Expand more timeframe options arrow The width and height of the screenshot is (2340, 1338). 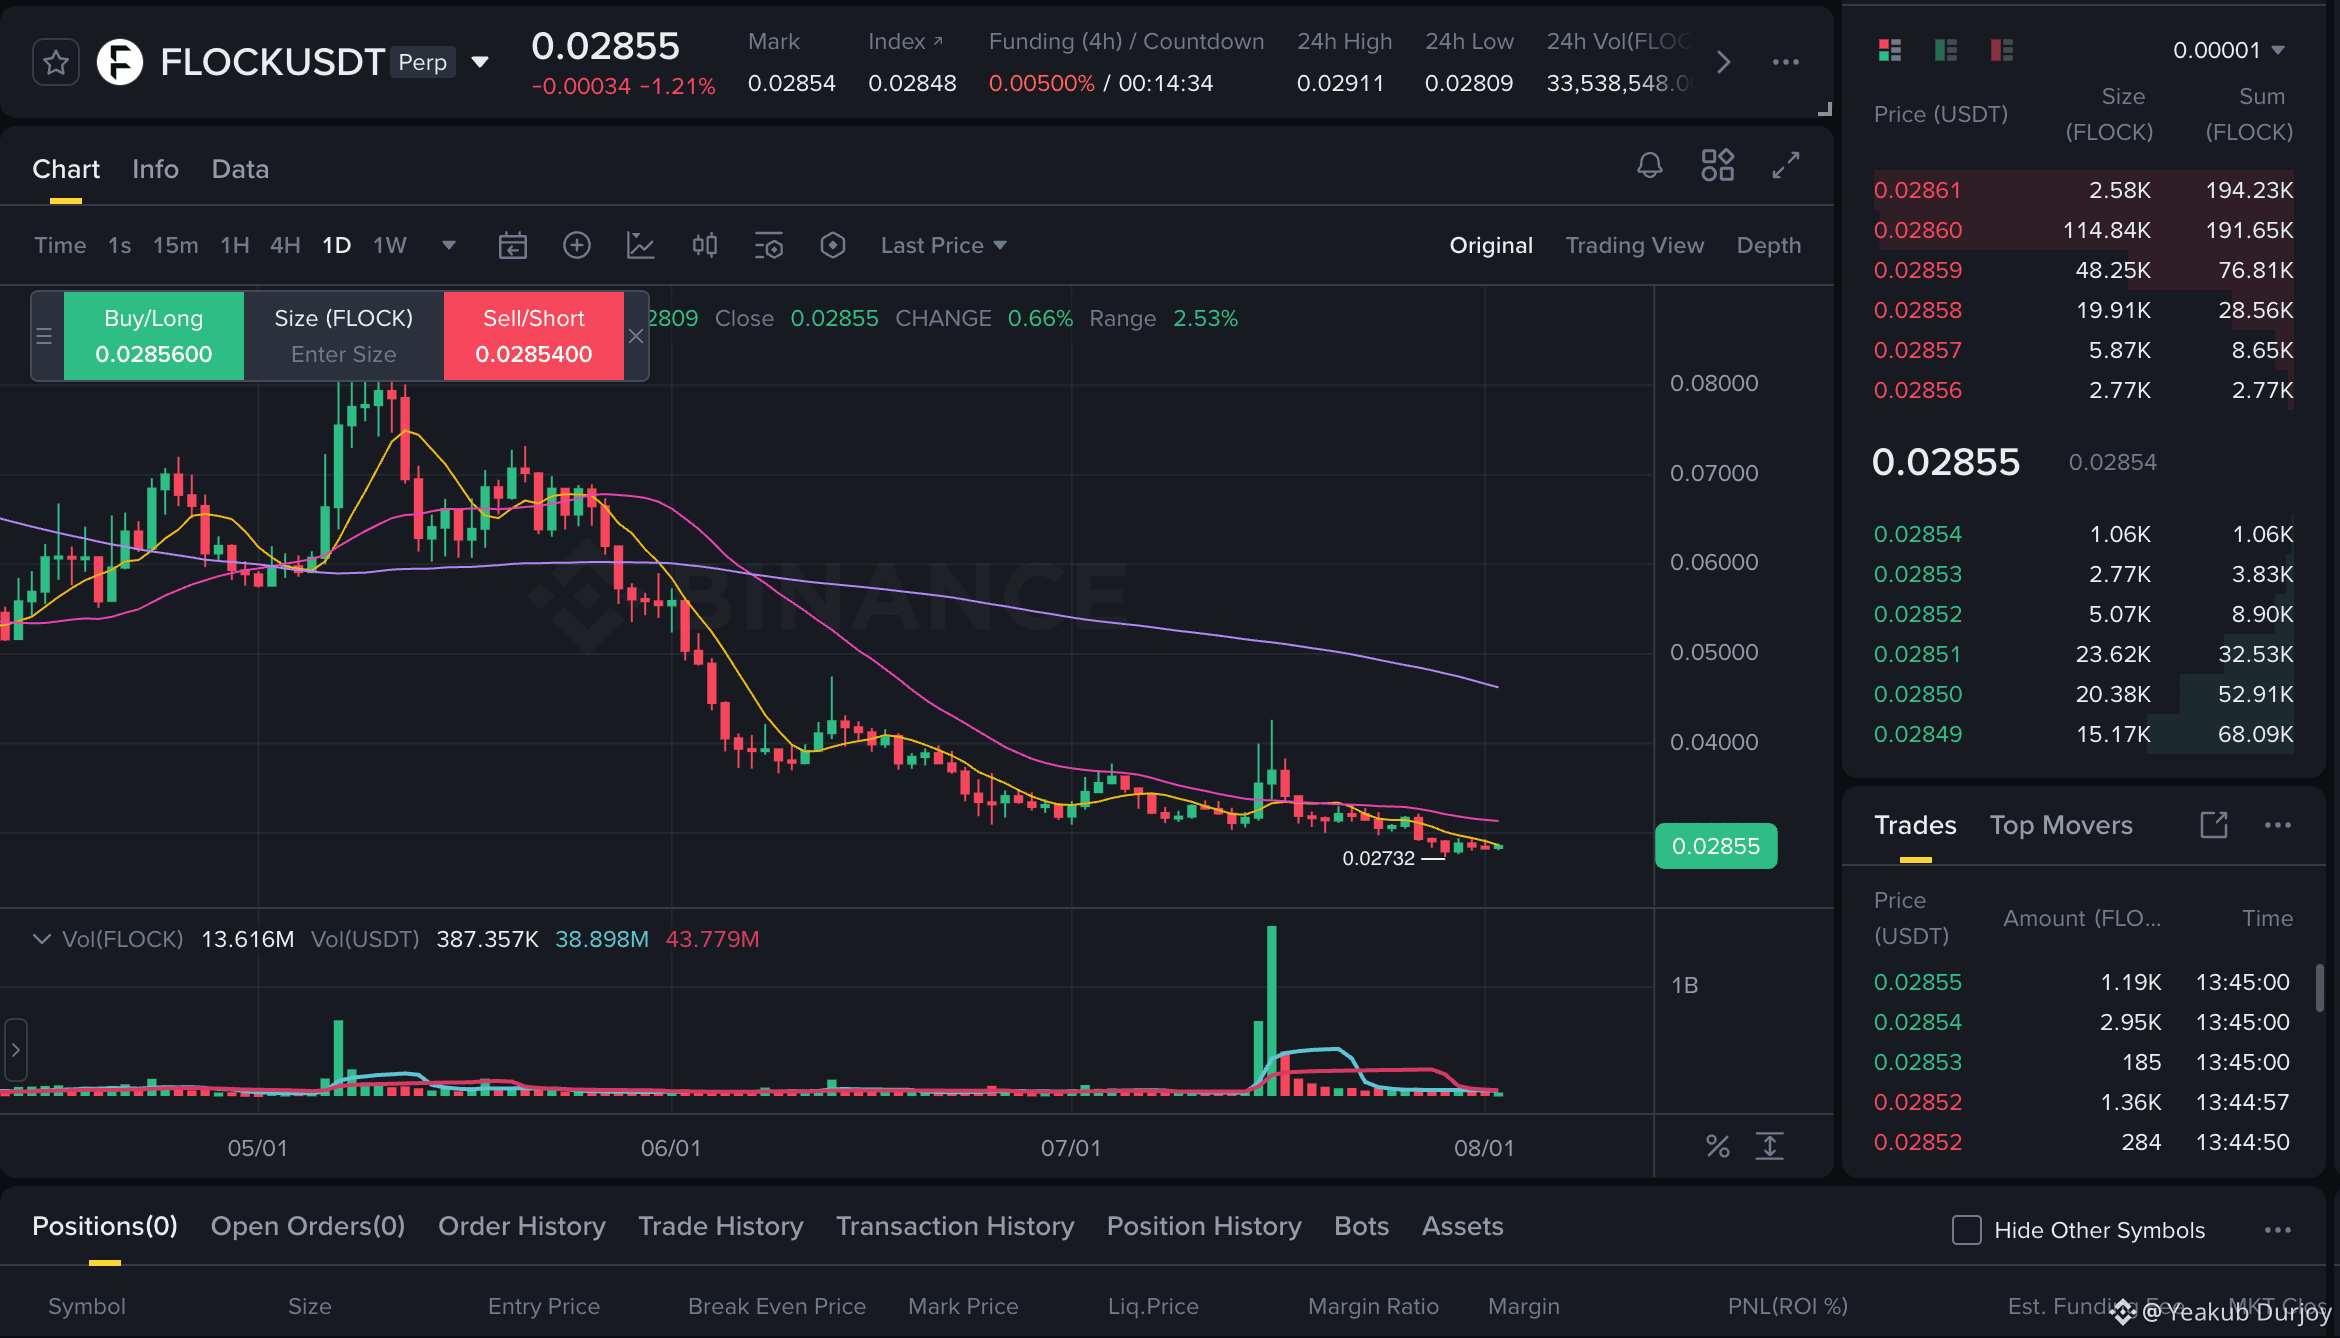[449, 245]
